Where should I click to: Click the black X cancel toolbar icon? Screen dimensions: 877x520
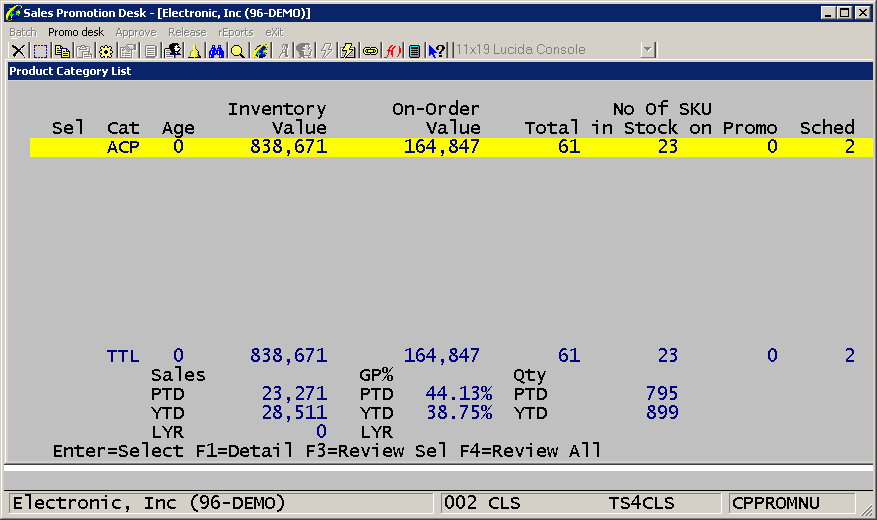click(18, 51)
